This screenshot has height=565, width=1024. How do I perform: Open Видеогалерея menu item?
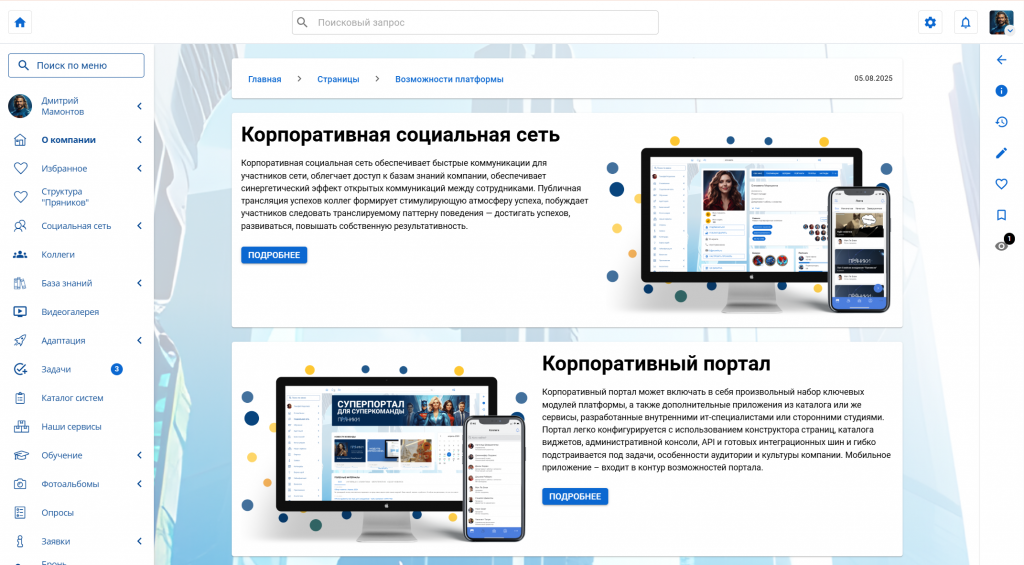(71, 312)
